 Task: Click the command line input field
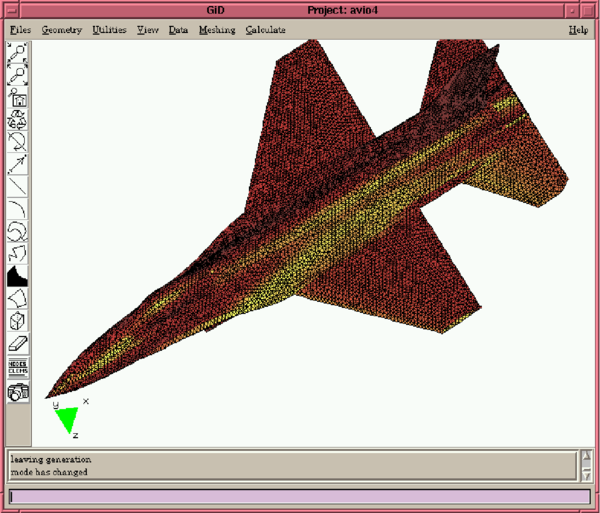click(299, 496)
